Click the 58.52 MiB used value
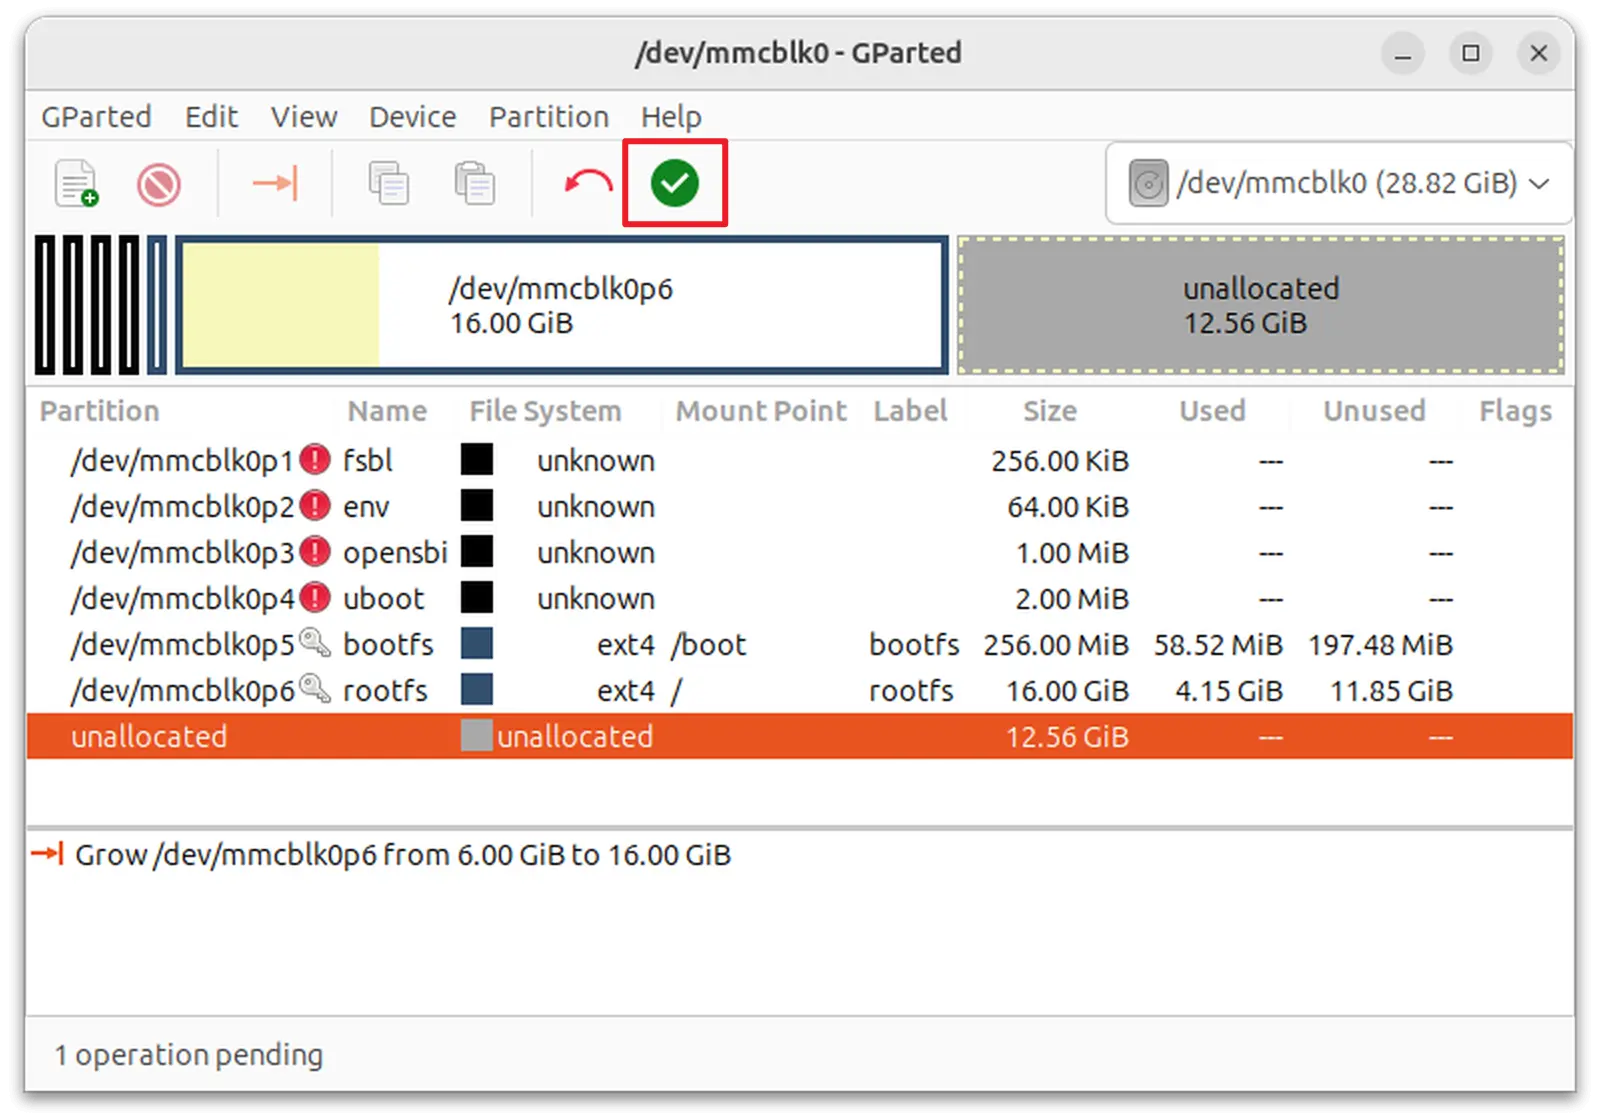The image size is (1600, 1120). pos(1218,645)
